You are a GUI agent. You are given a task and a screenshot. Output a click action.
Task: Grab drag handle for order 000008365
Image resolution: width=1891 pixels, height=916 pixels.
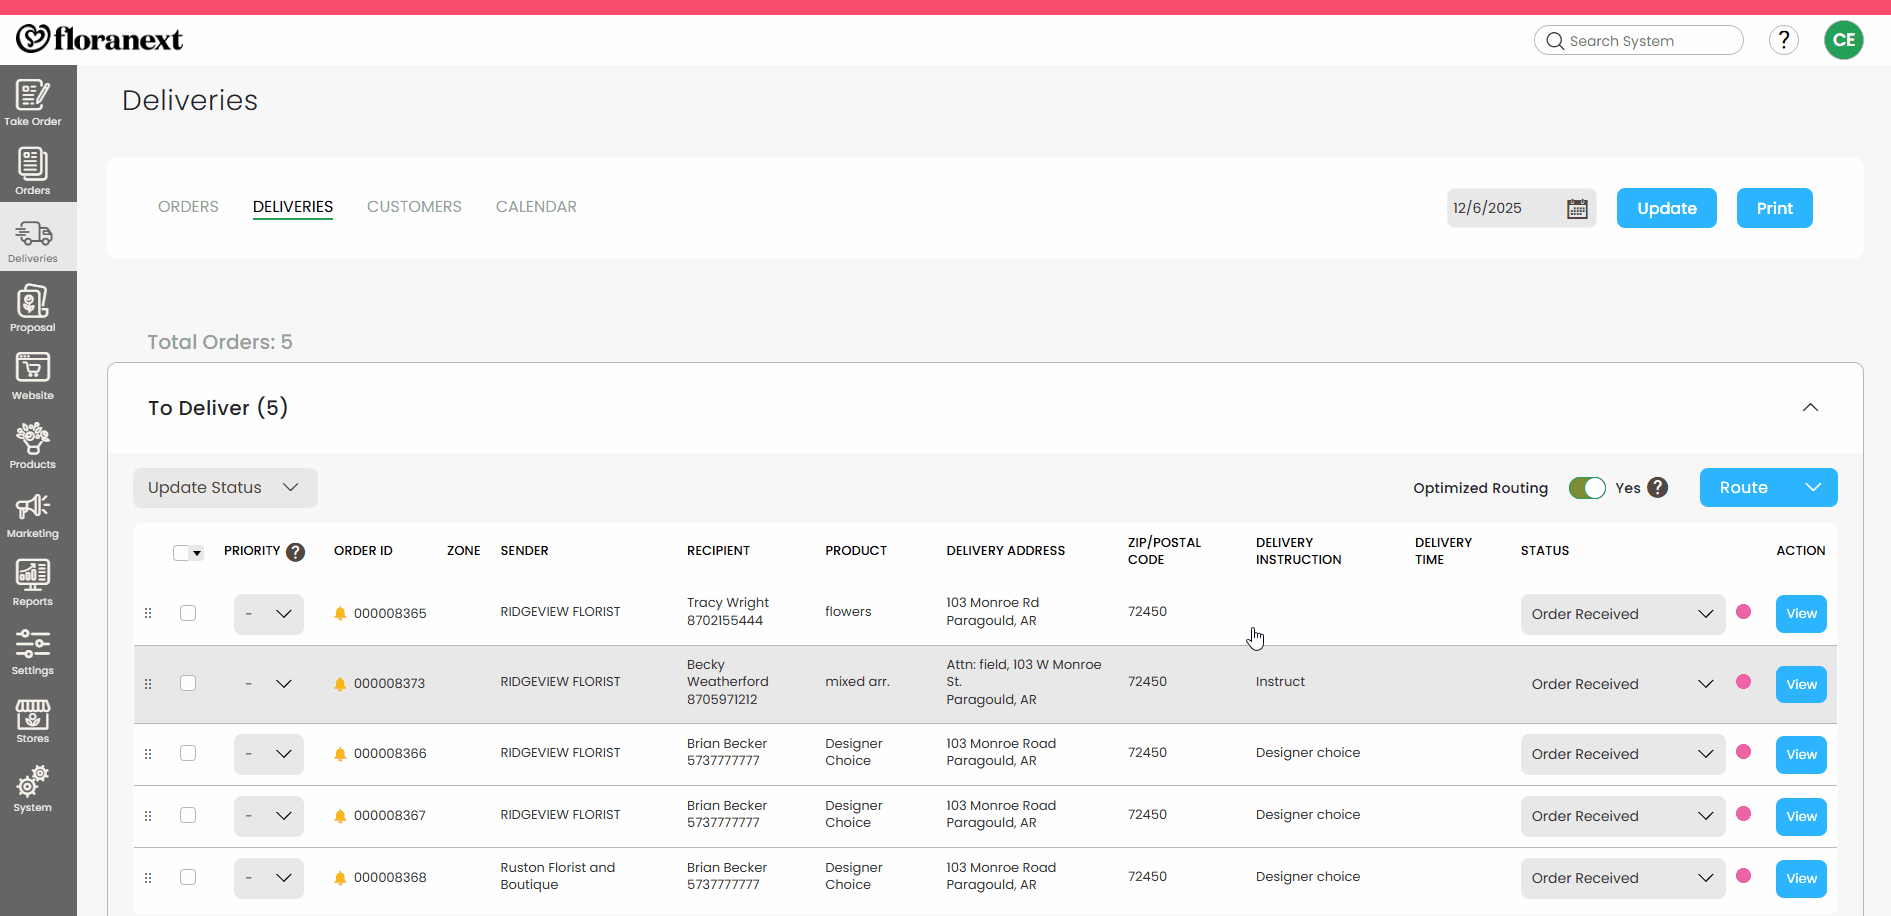[148, 613]
